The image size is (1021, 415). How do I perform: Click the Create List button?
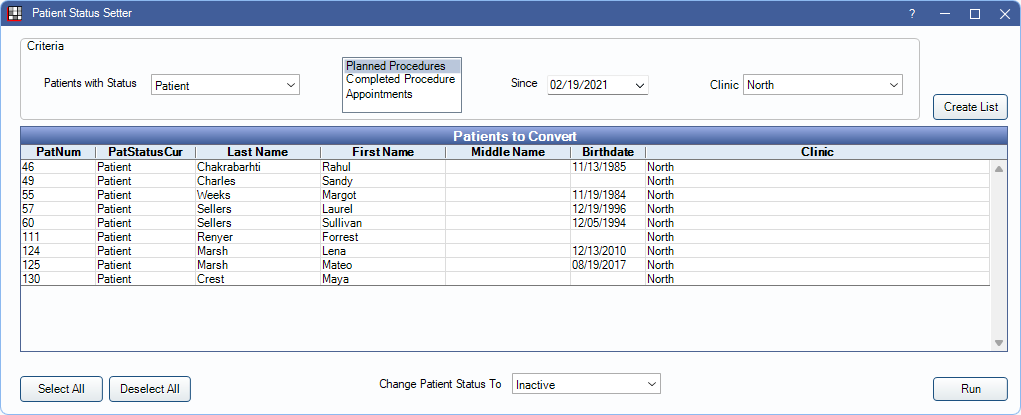coord(970,107)
